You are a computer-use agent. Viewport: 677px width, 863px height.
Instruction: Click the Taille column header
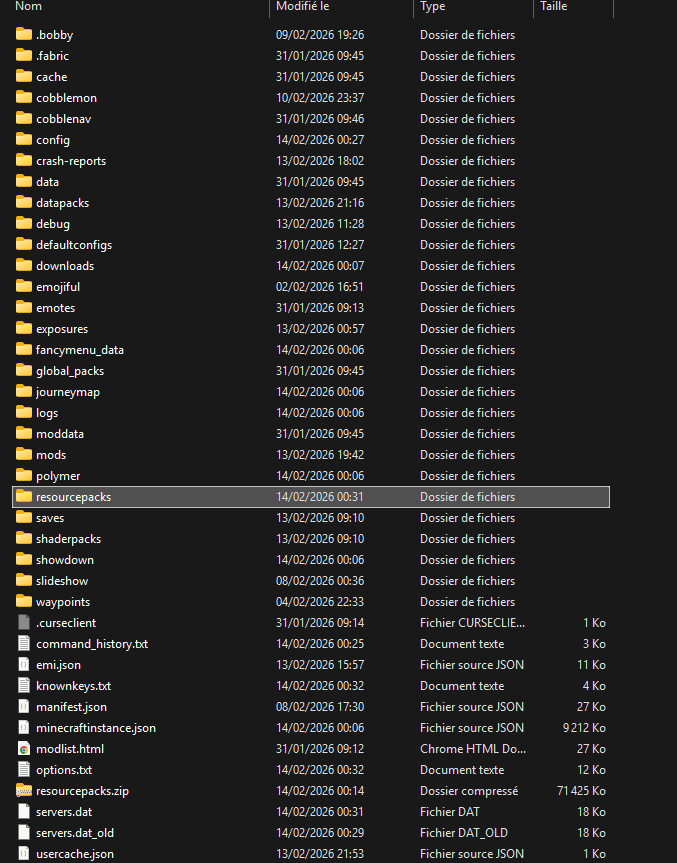(x=553, y=7)
